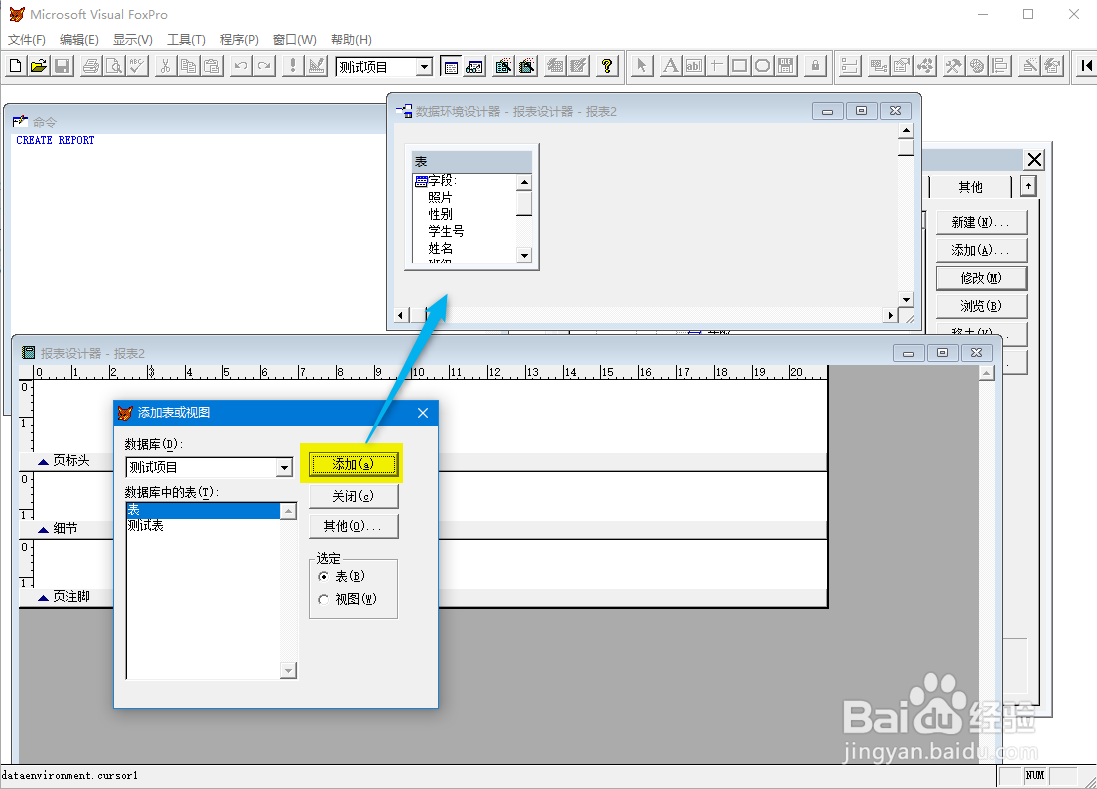Viewport: 1097px width, 789px height.
Task: Click the field list scroll down arrow
Action: tap(525, 255)
